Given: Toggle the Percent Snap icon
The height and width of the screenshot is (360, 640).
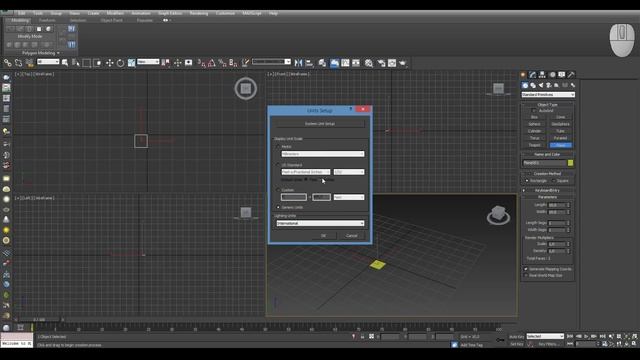Looking at the screenshot, I should (222, 63).
